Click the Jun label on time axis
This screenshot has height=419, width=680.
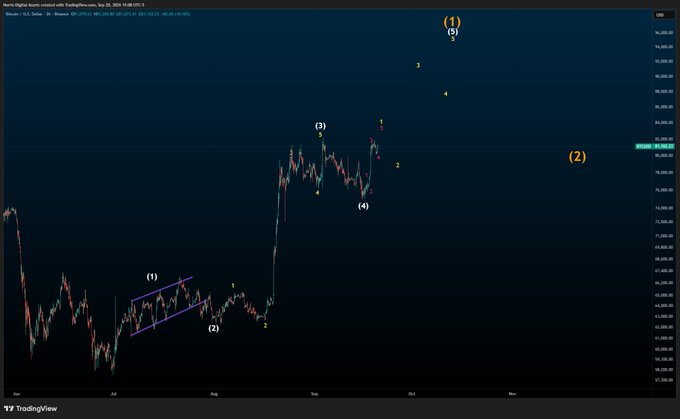coord(16,394)
